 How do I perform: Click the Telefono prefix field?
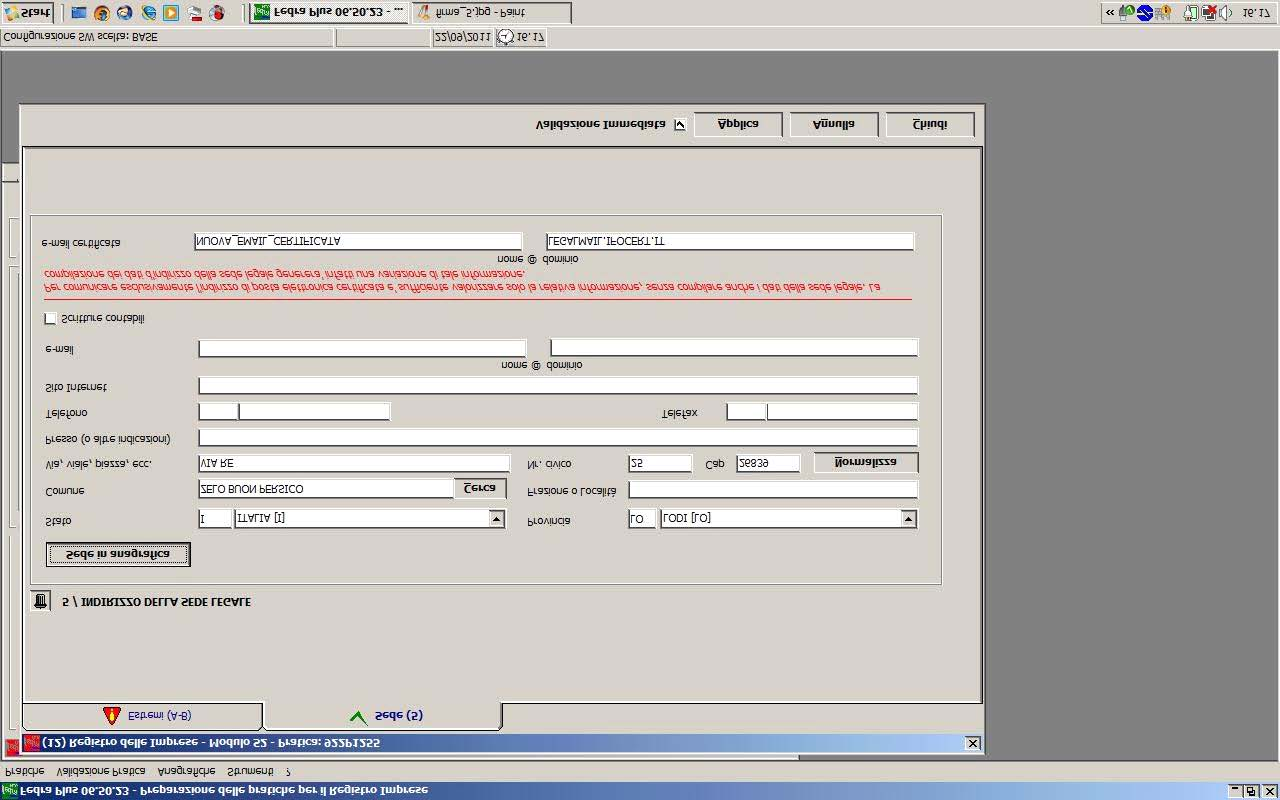(218, 412)
